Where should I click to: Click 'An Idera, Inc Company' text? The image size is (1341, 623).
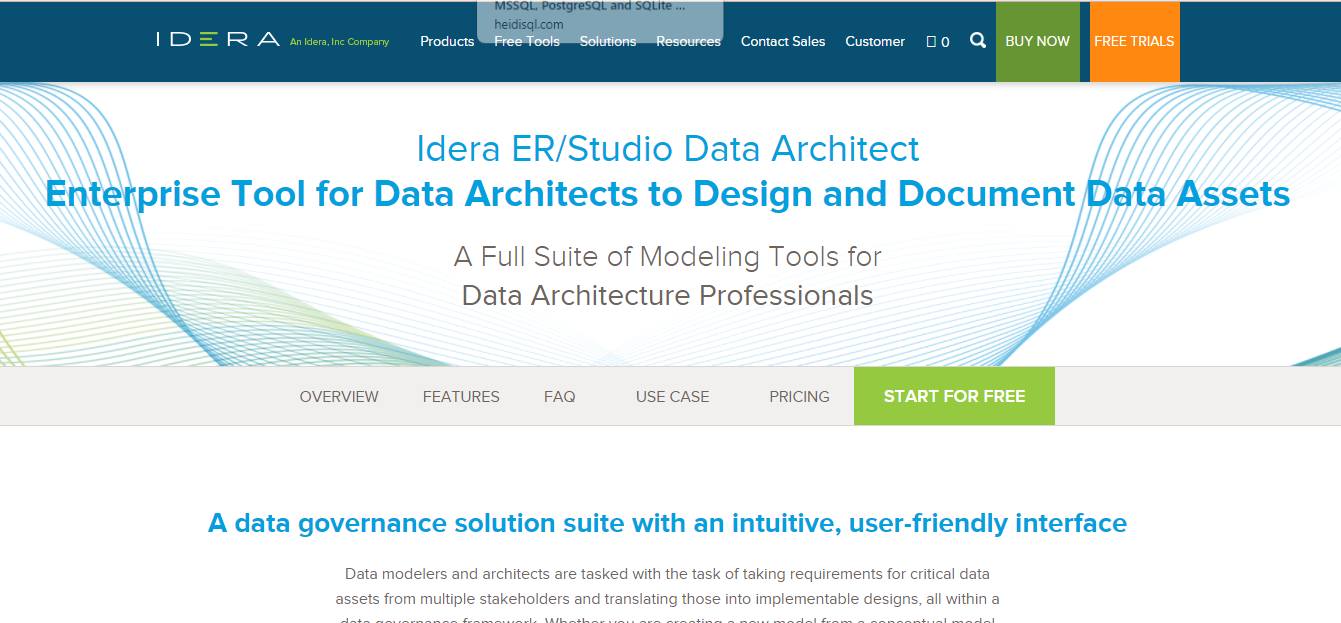tap(339, 42)
